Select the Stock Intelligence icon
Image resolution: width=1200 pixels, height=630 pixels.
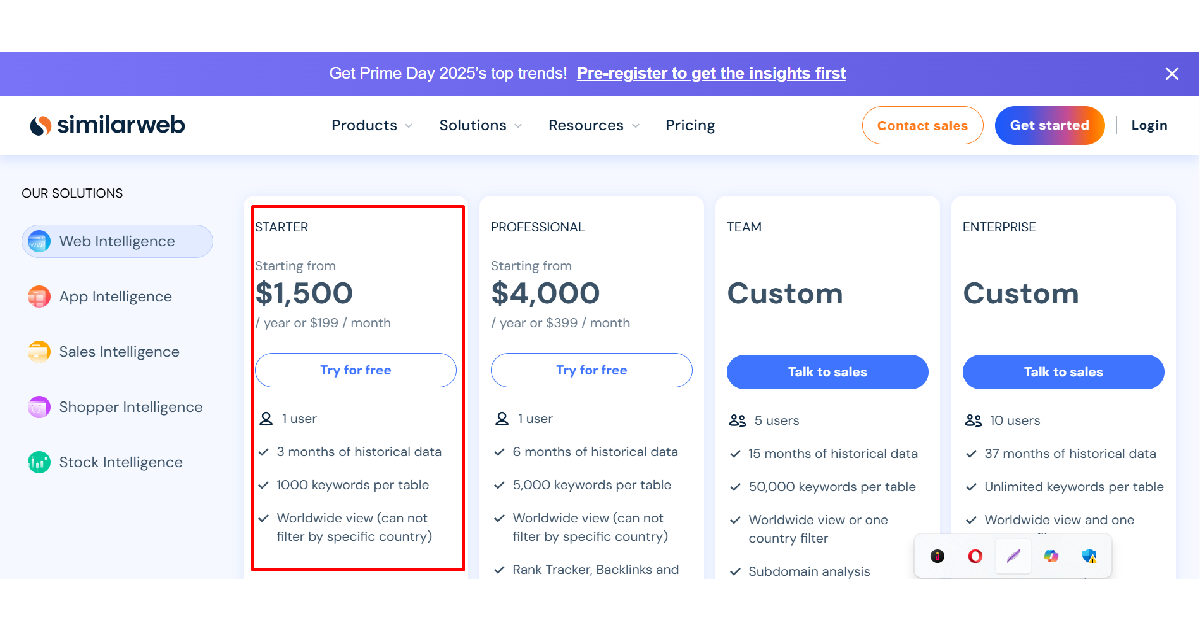tap(39, 462)
